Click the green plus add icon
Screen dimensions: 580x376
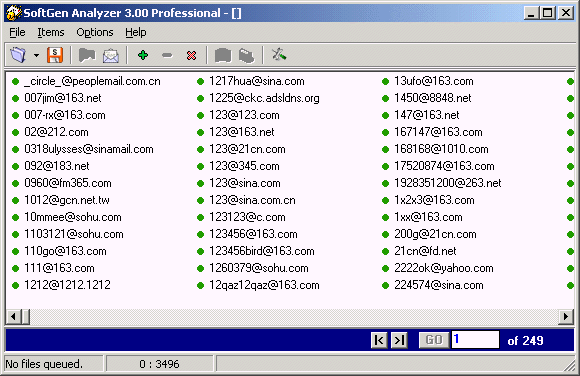[x=143, y=56]
